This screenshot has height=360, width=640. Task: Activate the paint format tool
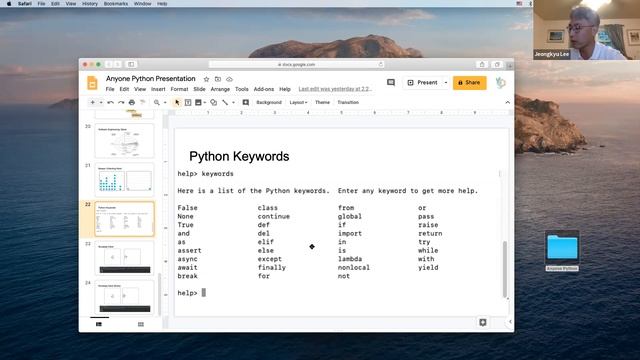tap(142, 102)
